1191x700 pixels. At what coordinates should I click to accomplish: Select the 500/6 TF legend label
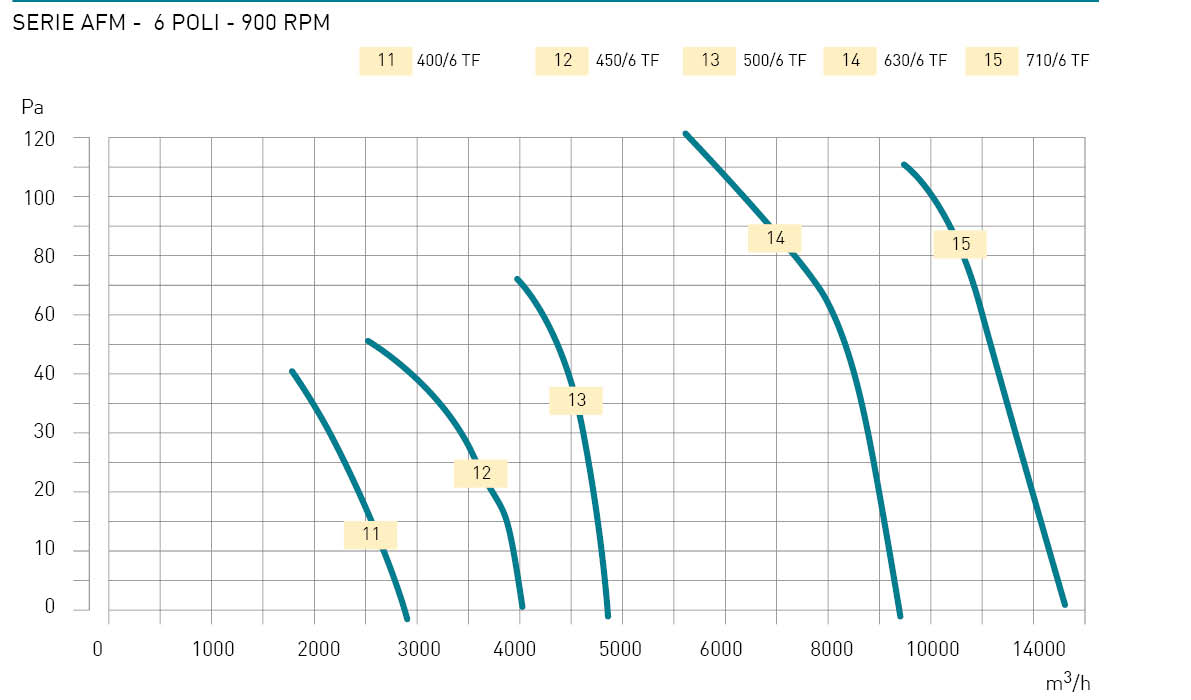click(x=775, y=61)
